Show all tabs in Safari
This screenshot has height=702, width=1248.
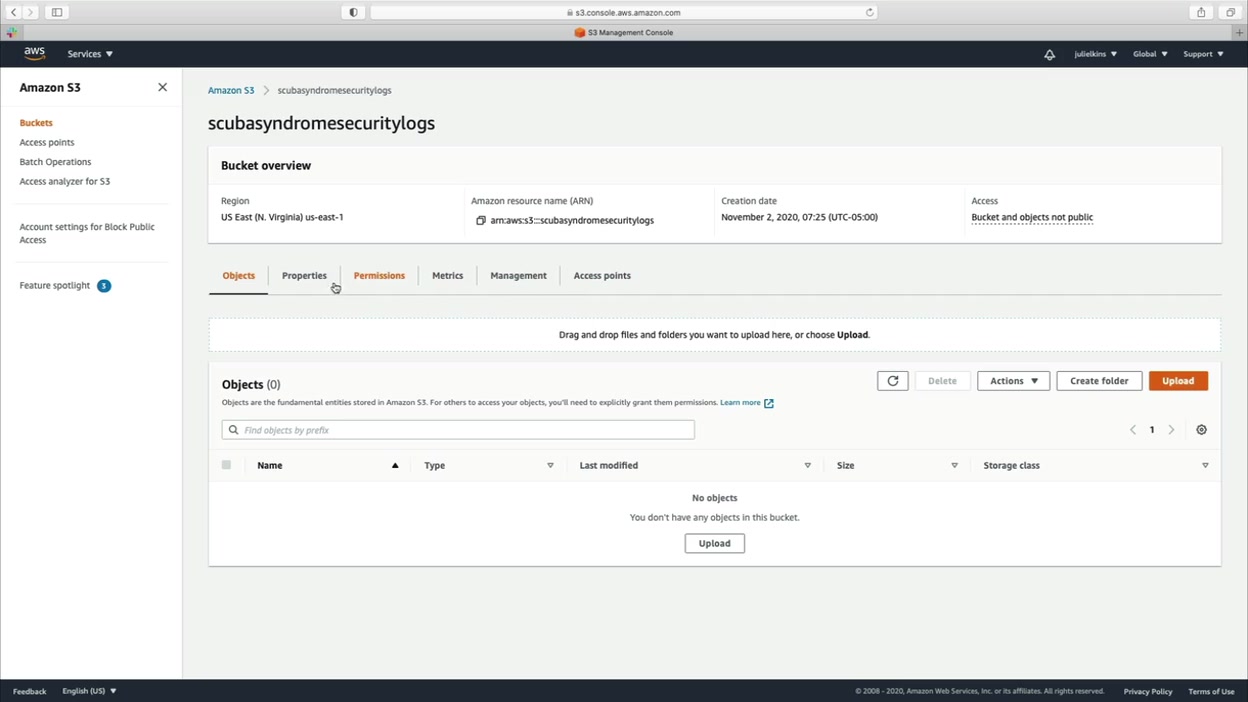(x=1231, y=12)
